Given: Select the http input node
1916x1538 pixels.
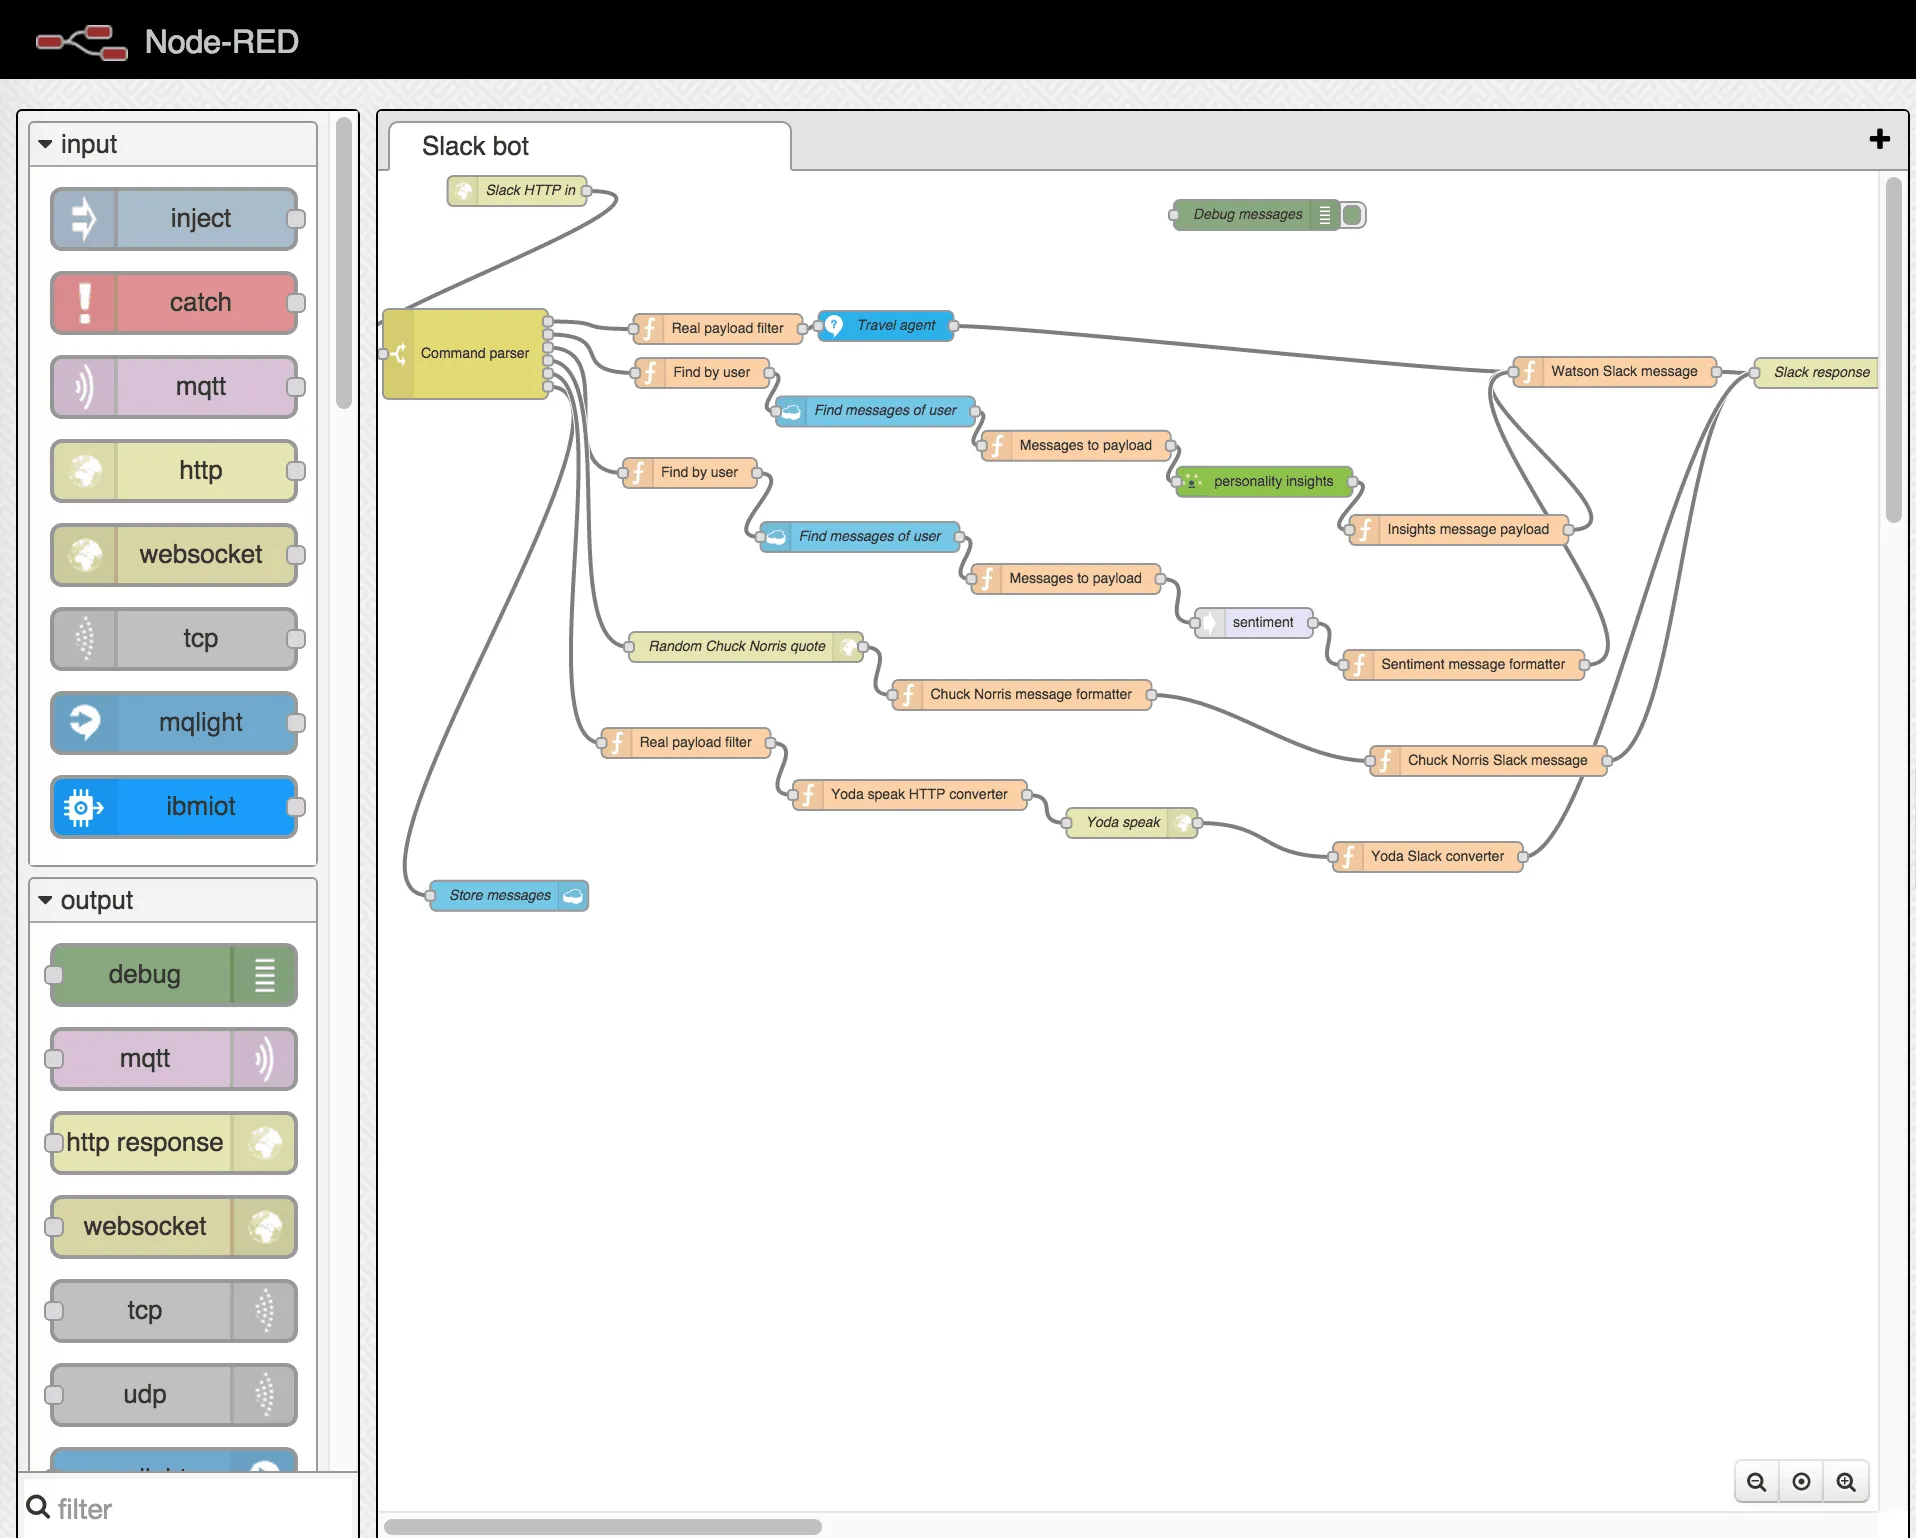Looking at the screenshot, I should 176,470.
